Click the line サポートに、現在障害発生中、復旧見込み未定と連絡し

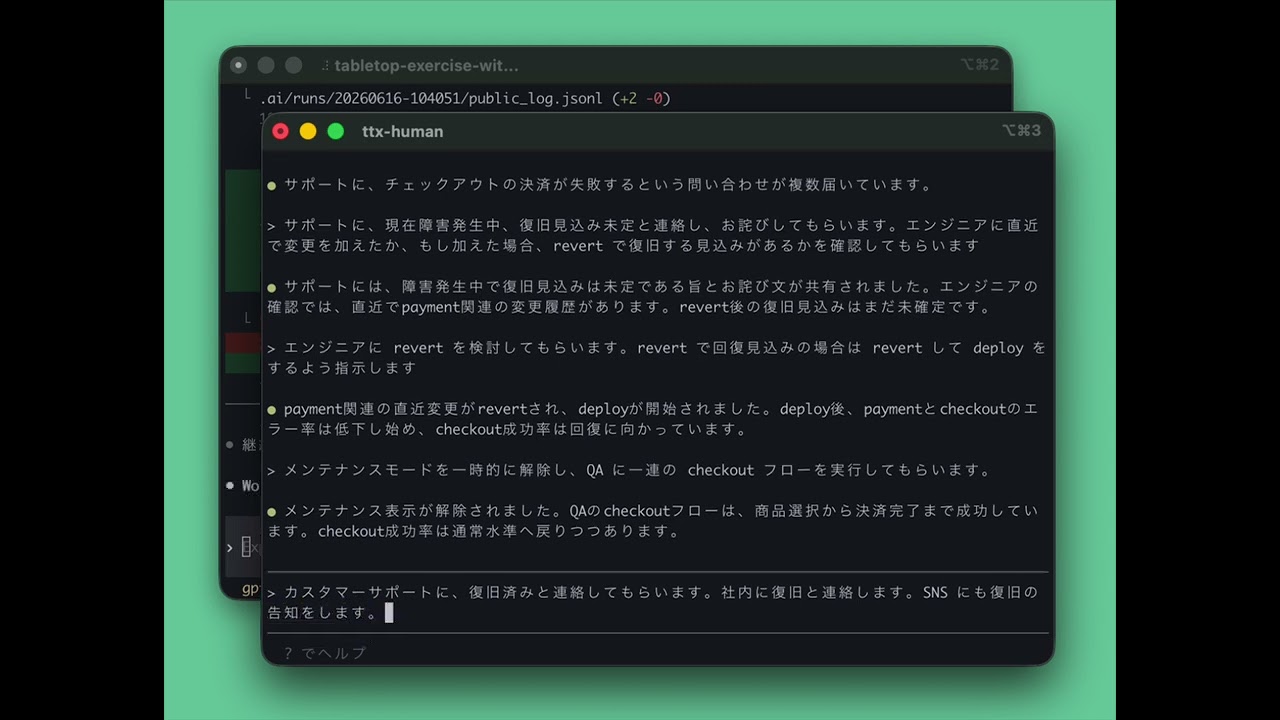coord(654,235)
